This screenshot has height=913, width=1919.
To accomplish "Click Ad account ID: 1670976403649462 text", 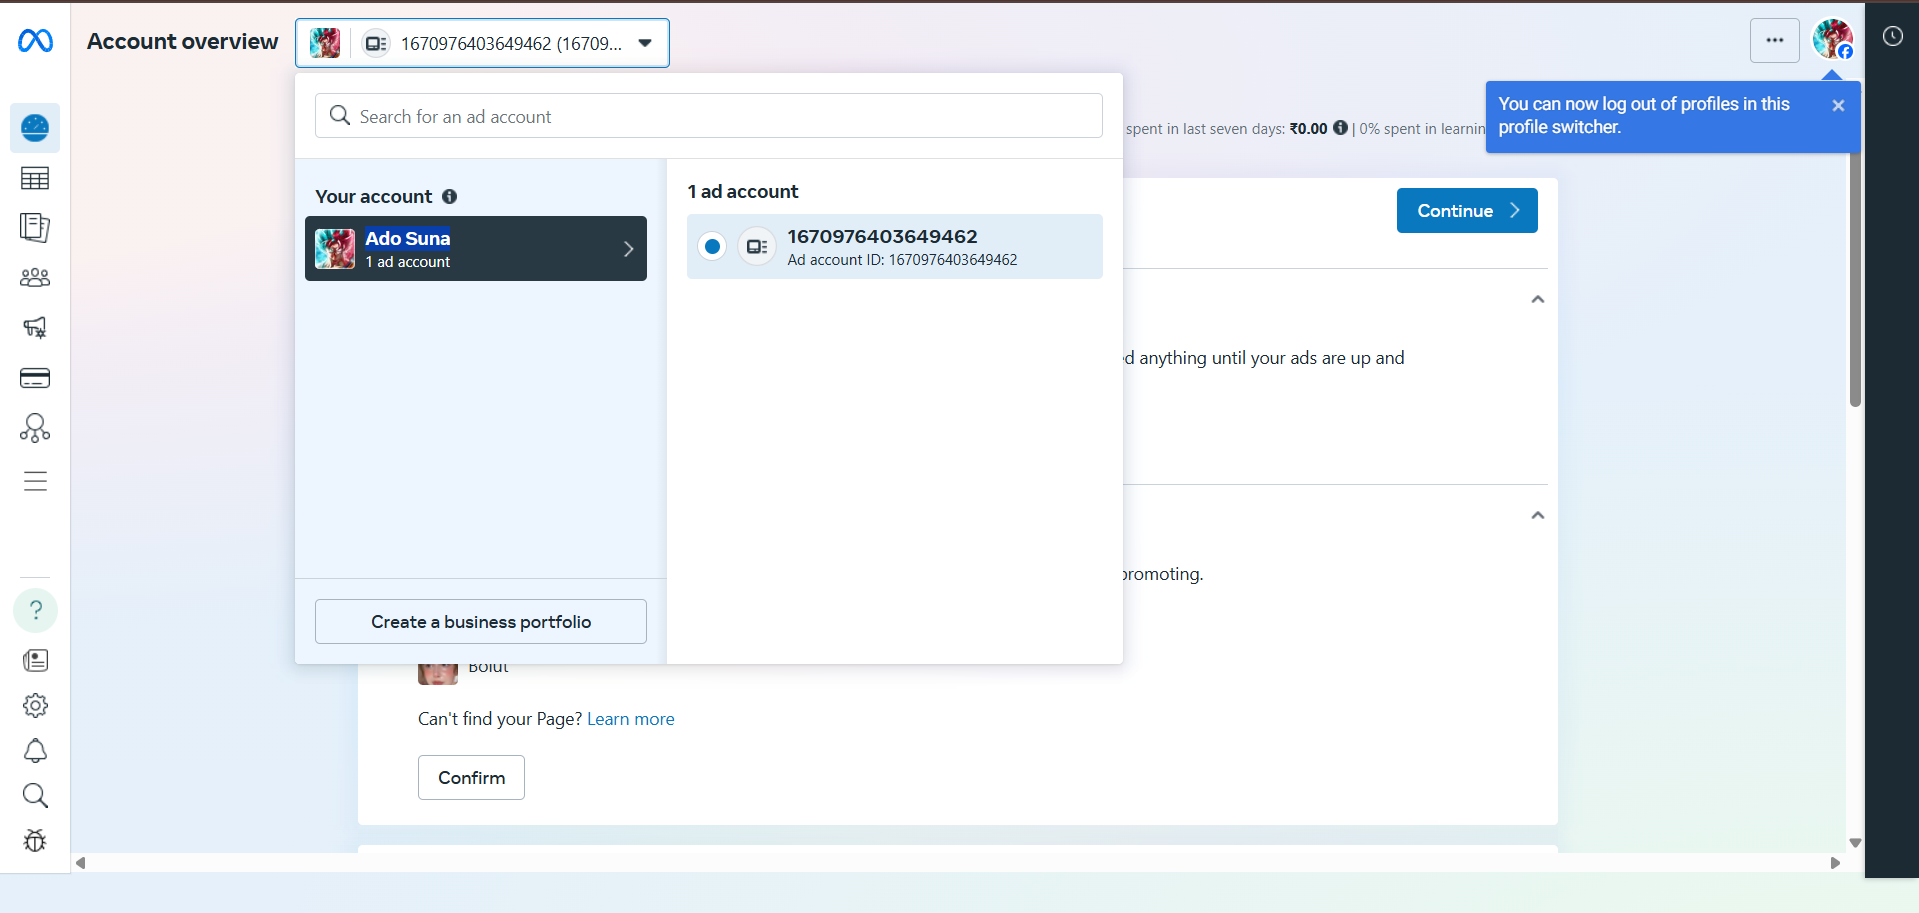I will pyautogui.click(x=902, y=260).
